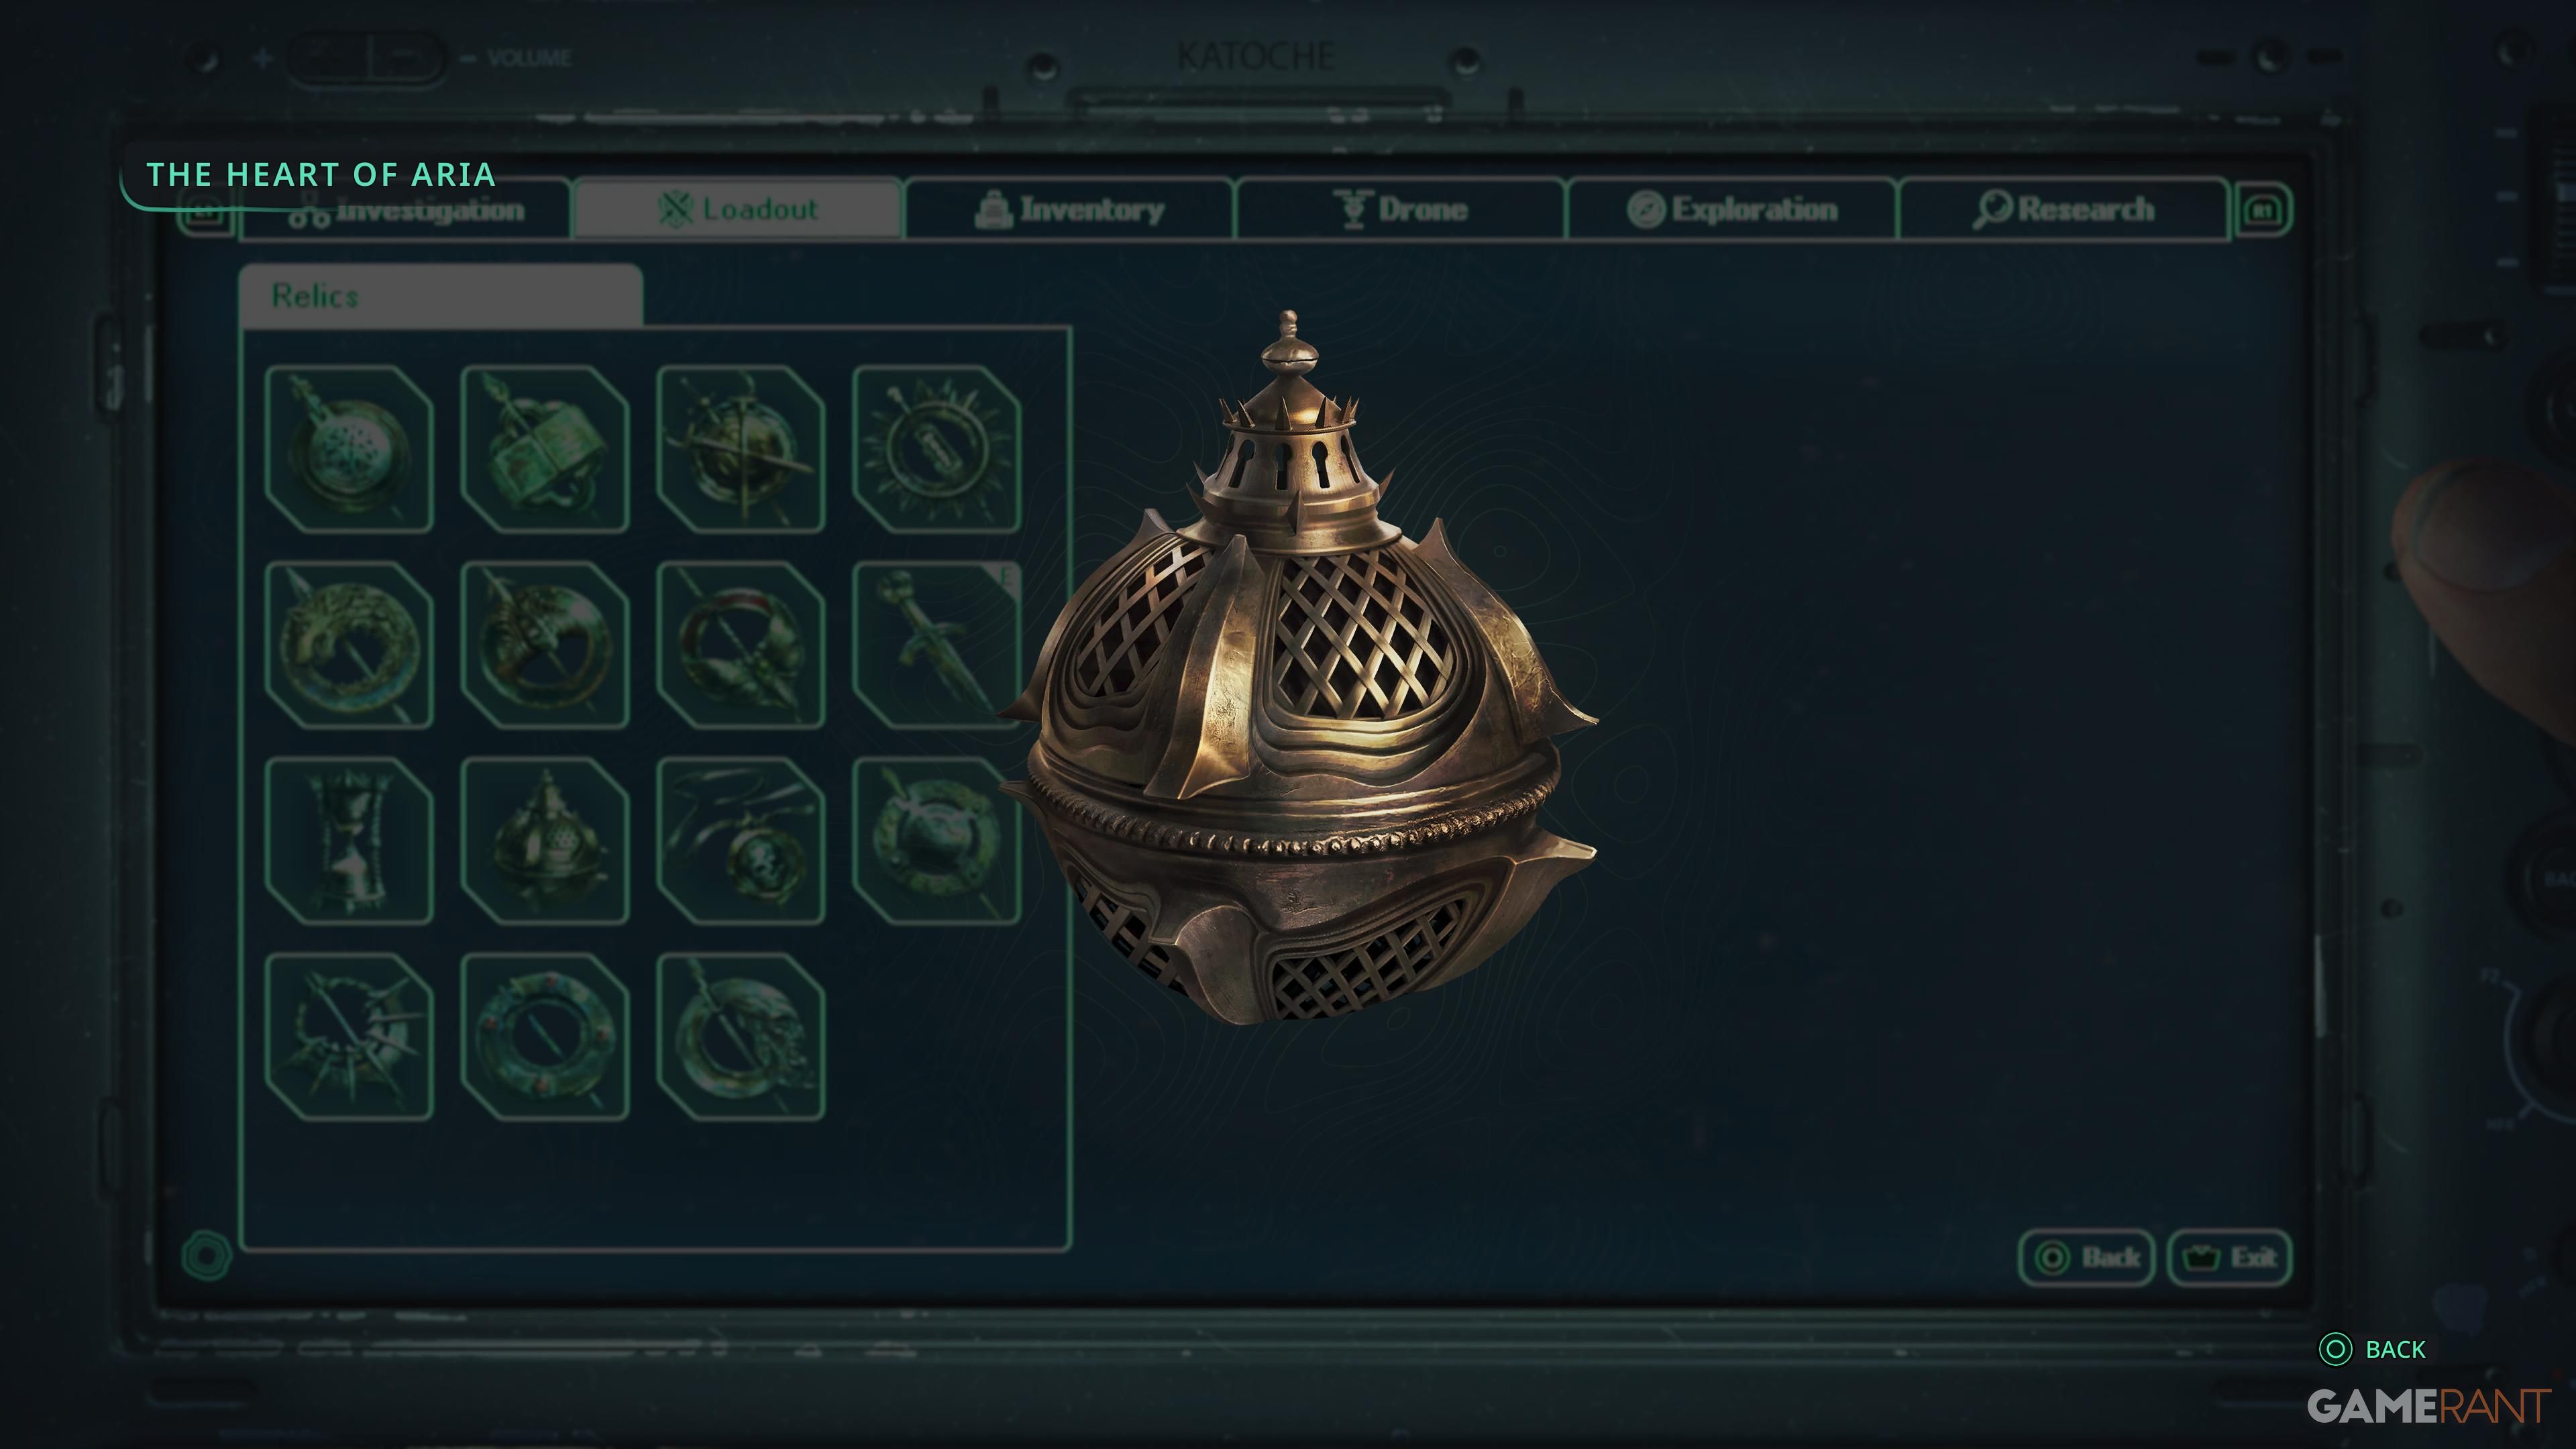Select the hourglass relic icon
2576x1449 pixels.
349,841
